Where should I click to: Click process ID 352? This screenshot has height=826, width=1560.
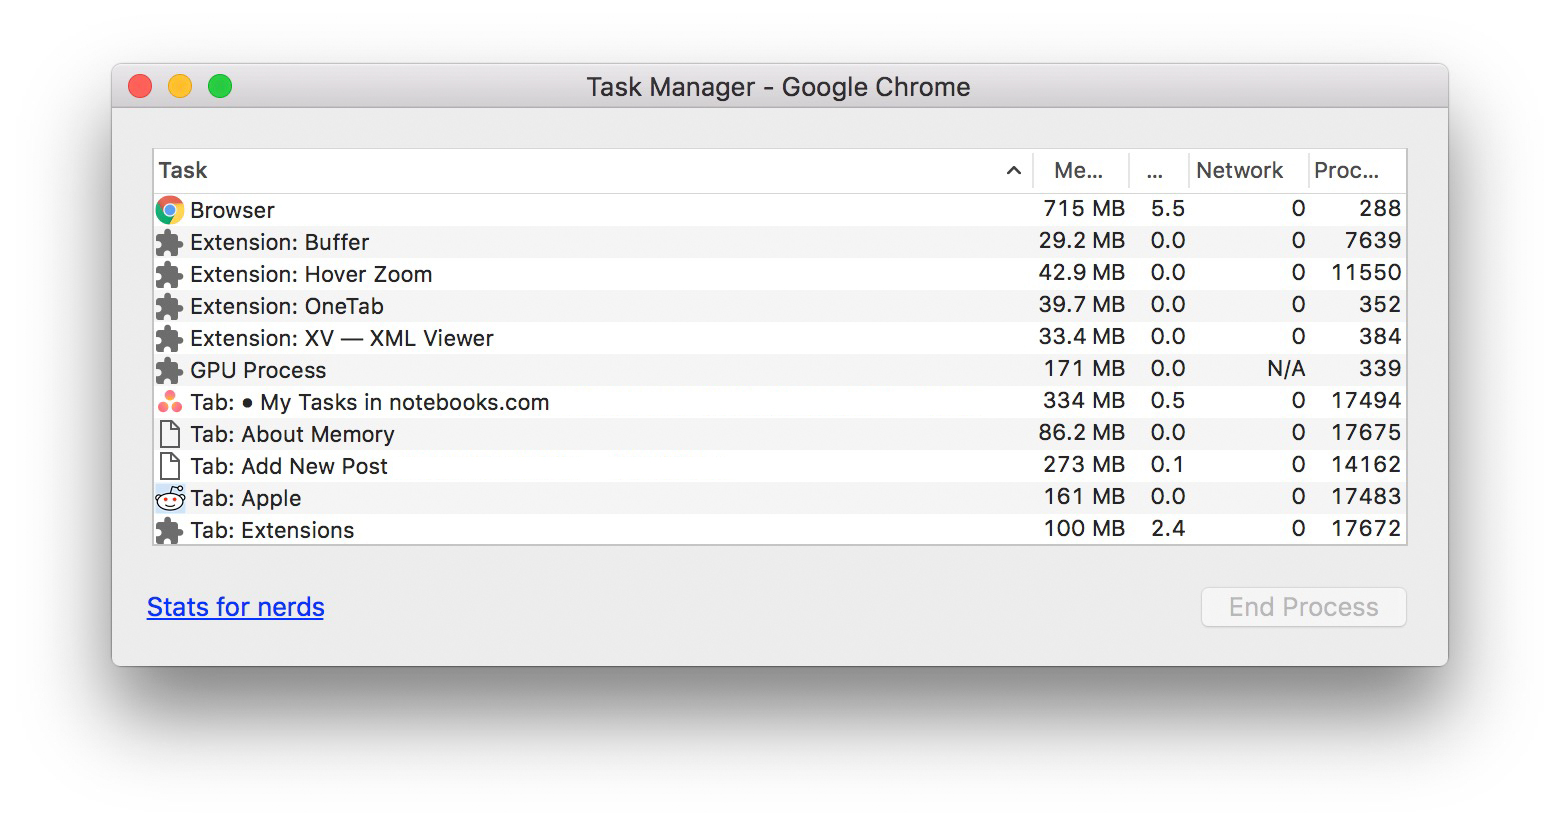coord(1380,304)
